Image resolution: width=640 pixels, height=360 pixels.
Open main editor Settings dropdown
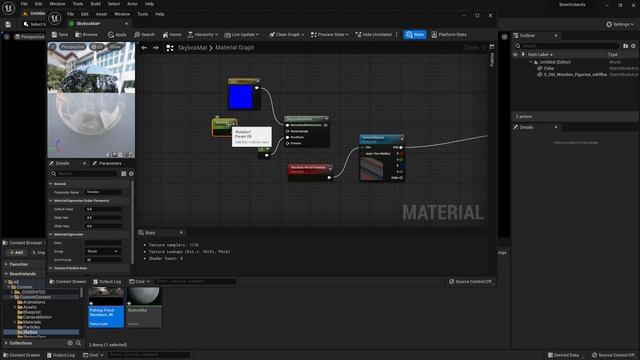(620, 24)
